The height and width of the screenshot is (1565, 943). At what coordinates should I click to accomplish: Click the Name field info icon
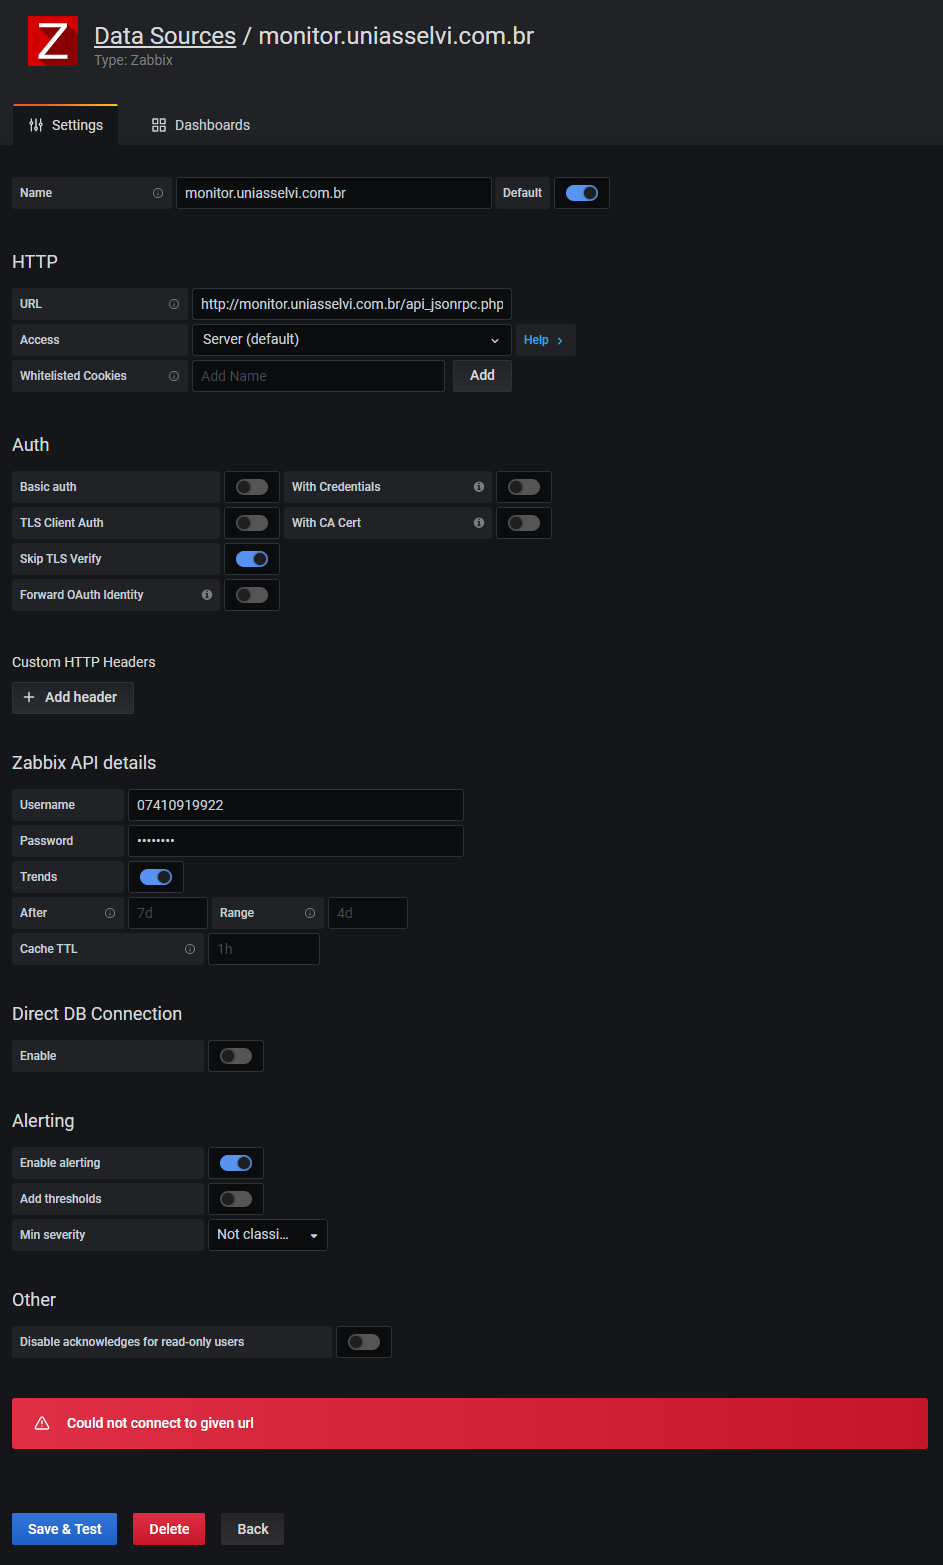(158, 193)
